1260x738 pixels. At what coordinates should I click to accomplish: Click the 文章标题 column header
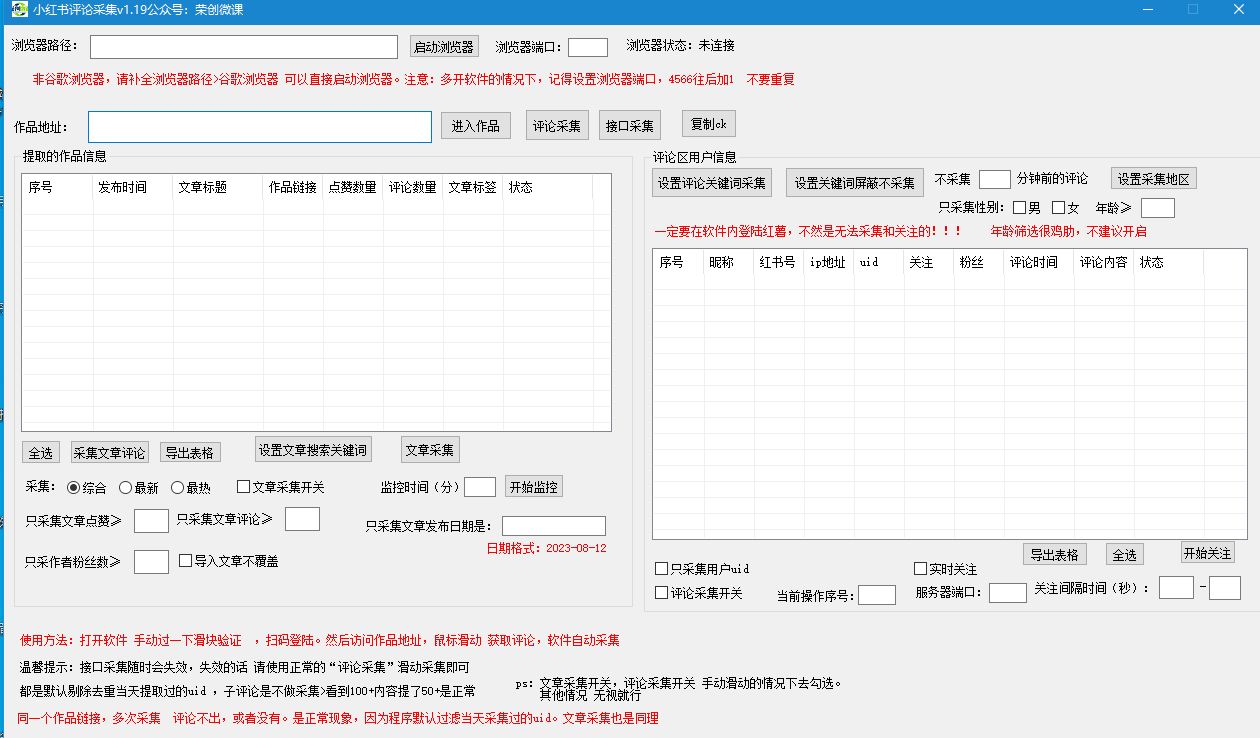pyautogui.click(x=218, y=188)
